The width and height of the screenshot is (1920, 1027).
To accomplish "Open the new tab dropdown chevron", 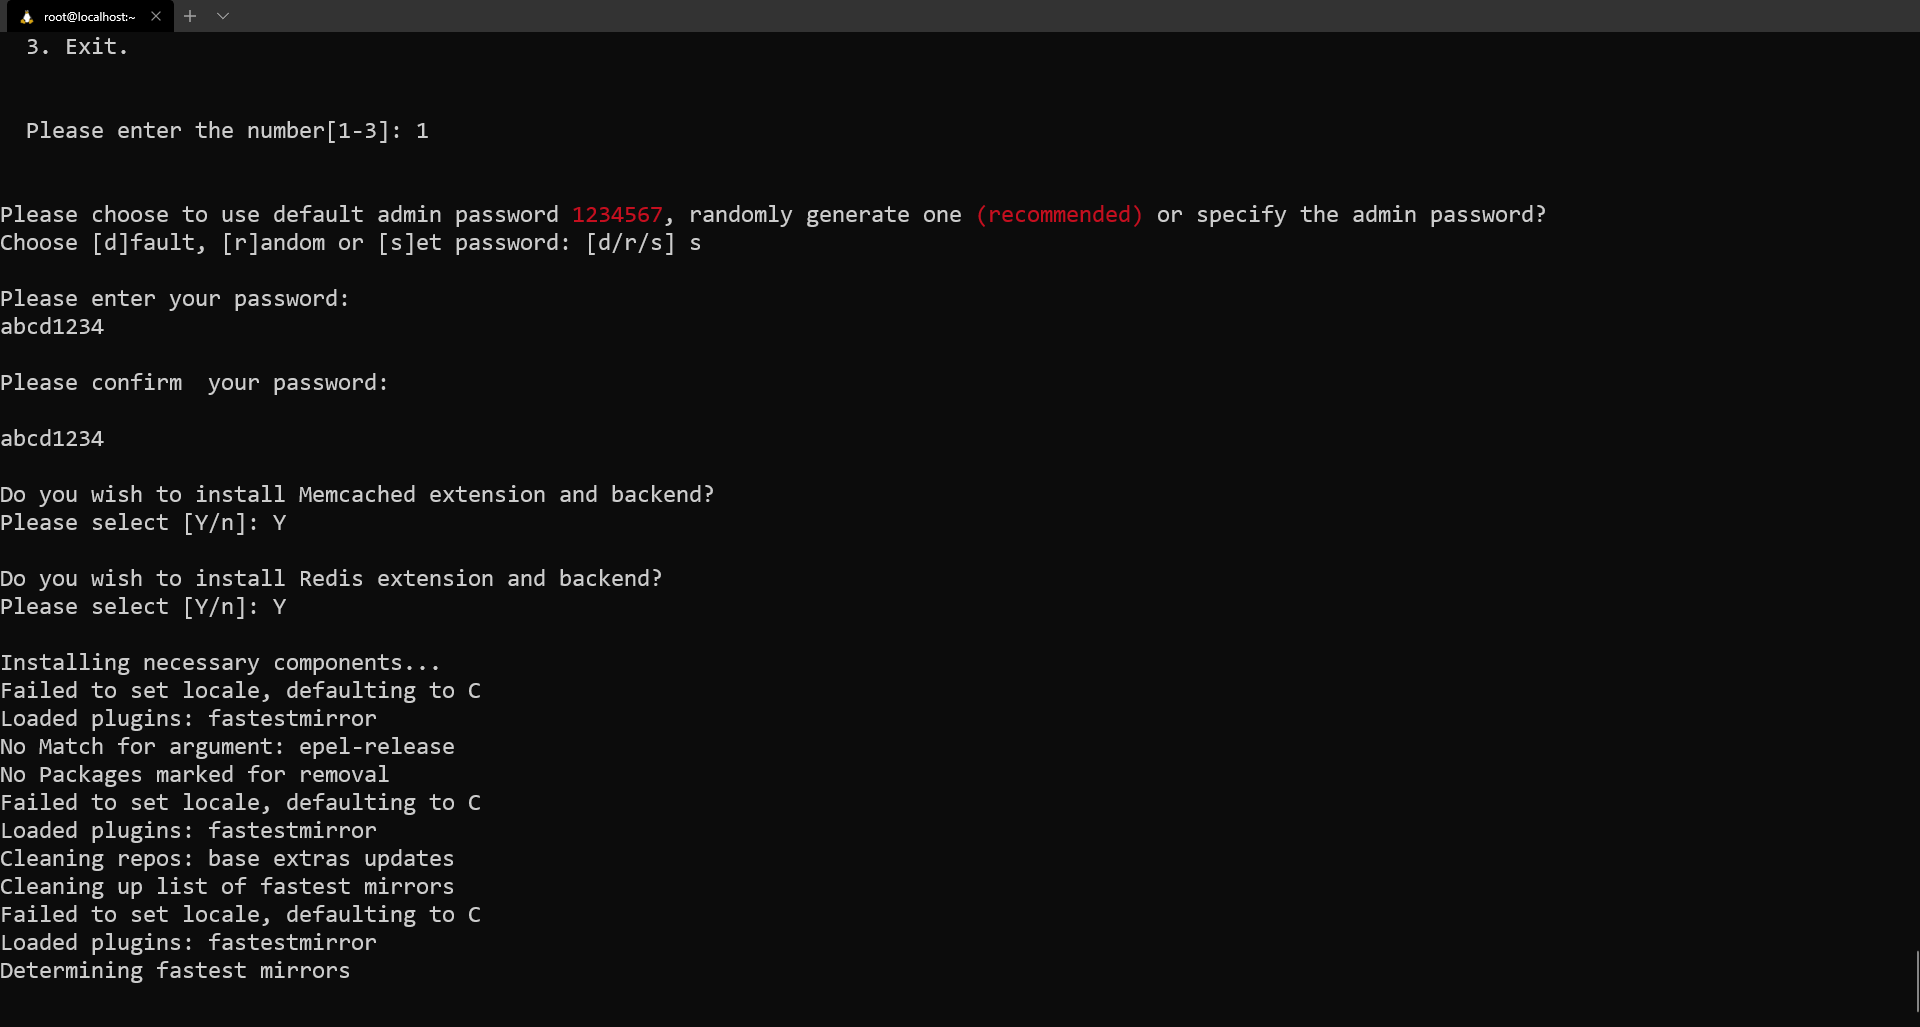I will point(223,16).
